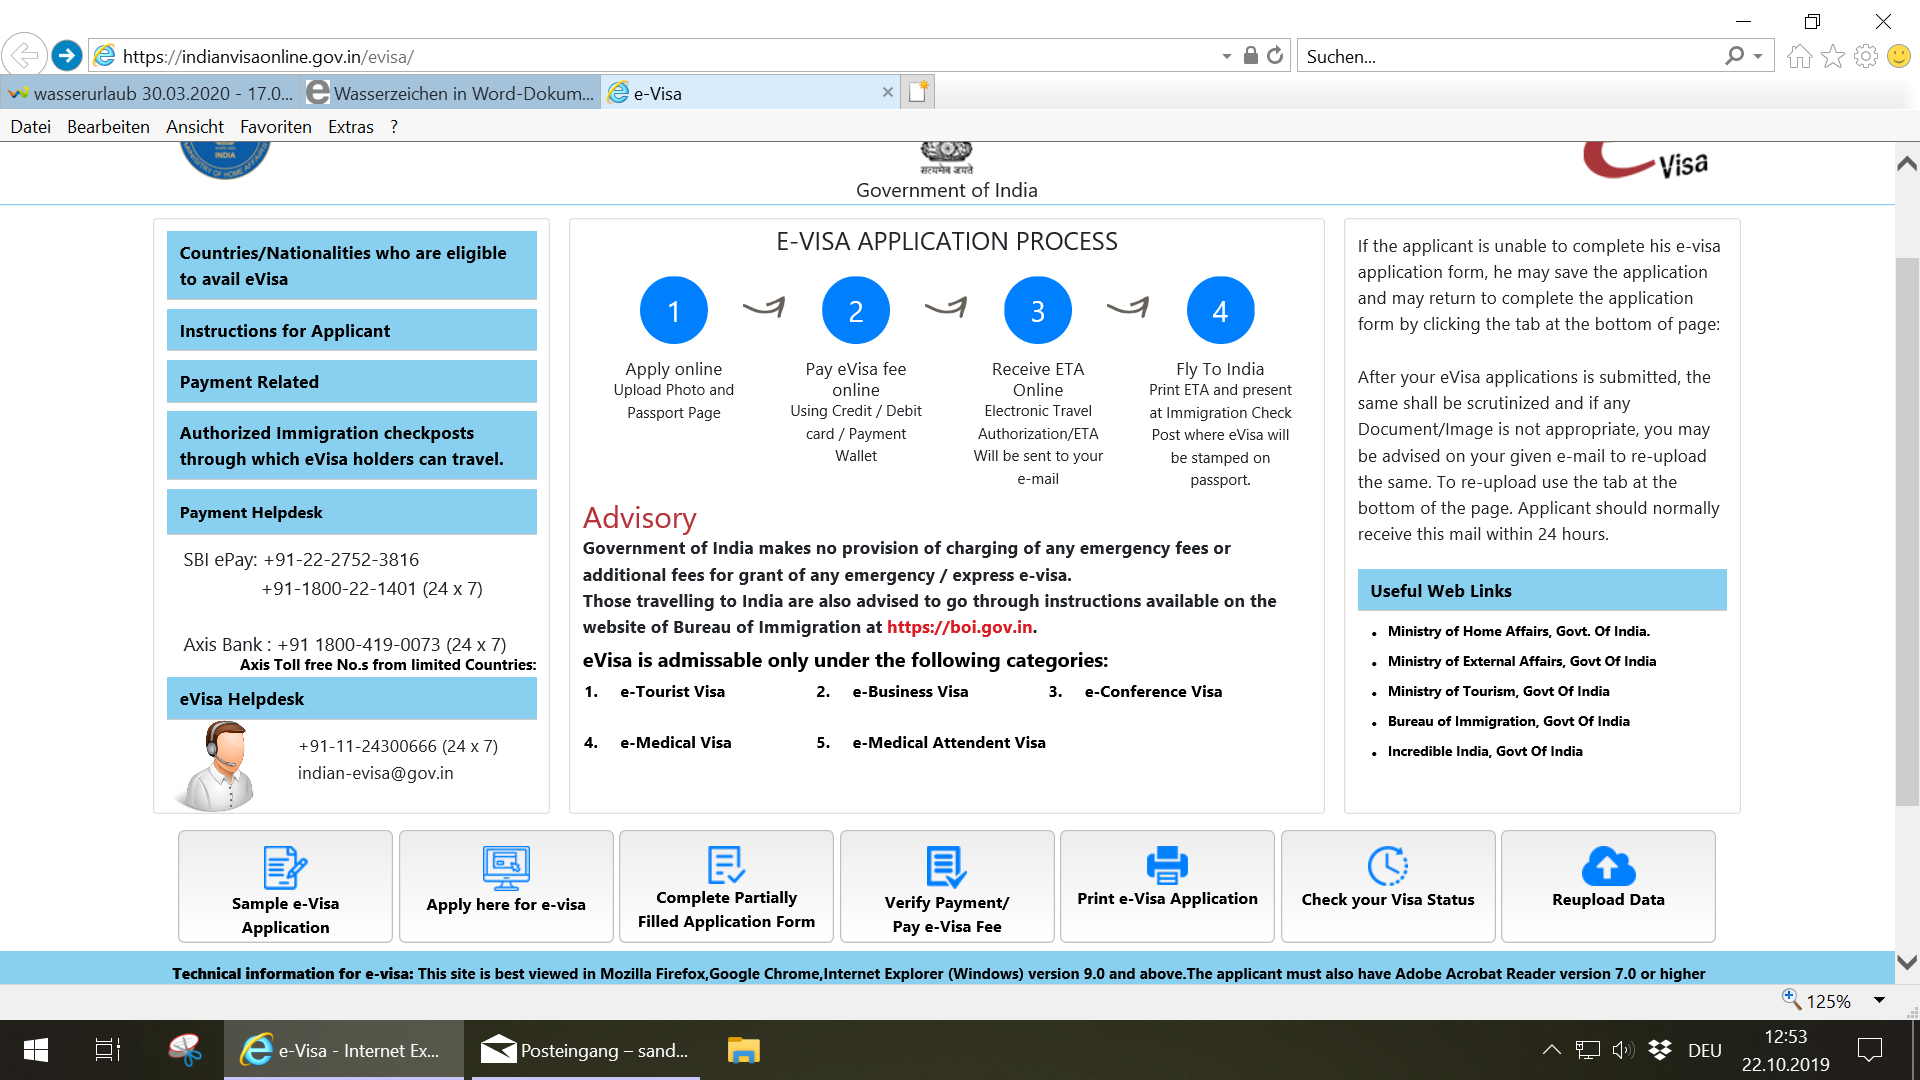Open the zoom level 125% dropdown arrow
This screenshot has width=1920, height=1080.
coord(1879,1000)
